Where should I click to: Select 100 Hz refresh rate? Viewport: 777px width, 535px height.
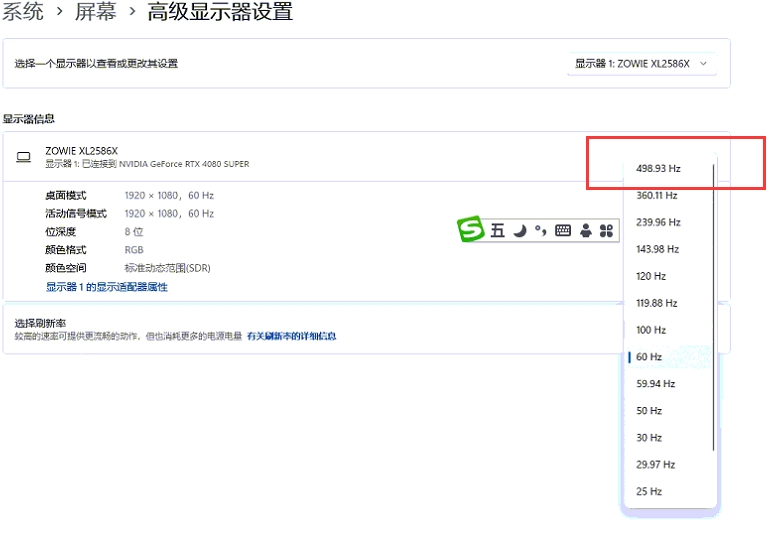click(x=668, y=330)
